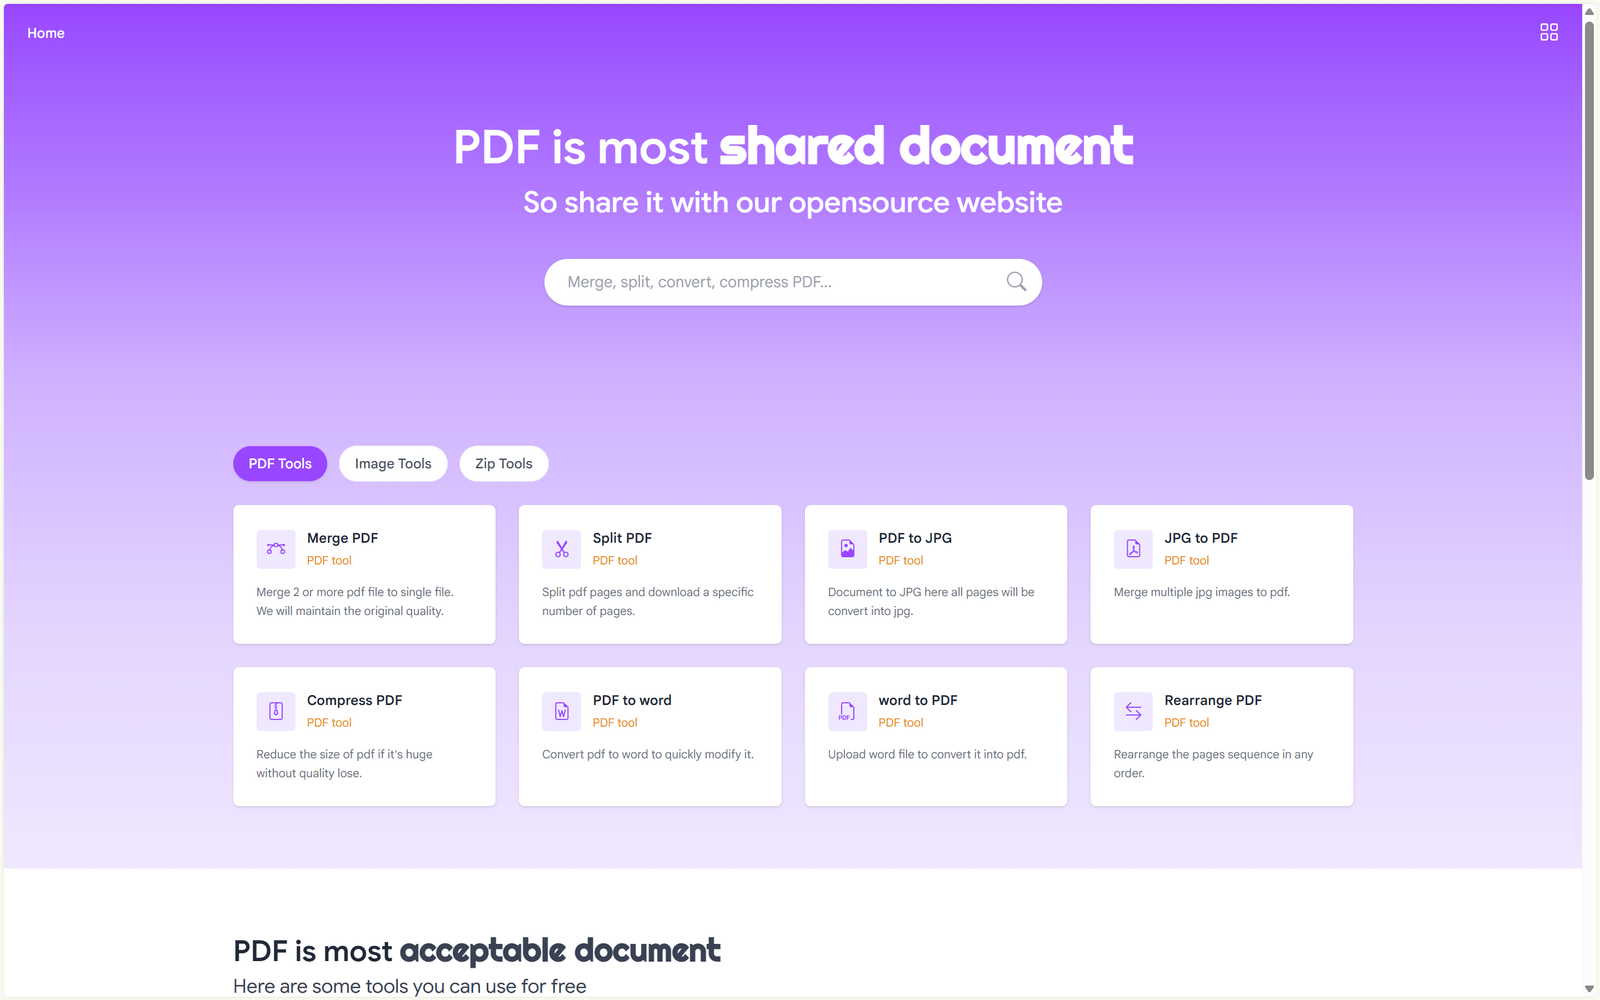Select the PDF Tools tab
This screenshot has width=1600, height=1000.
(x=280, y=464)
